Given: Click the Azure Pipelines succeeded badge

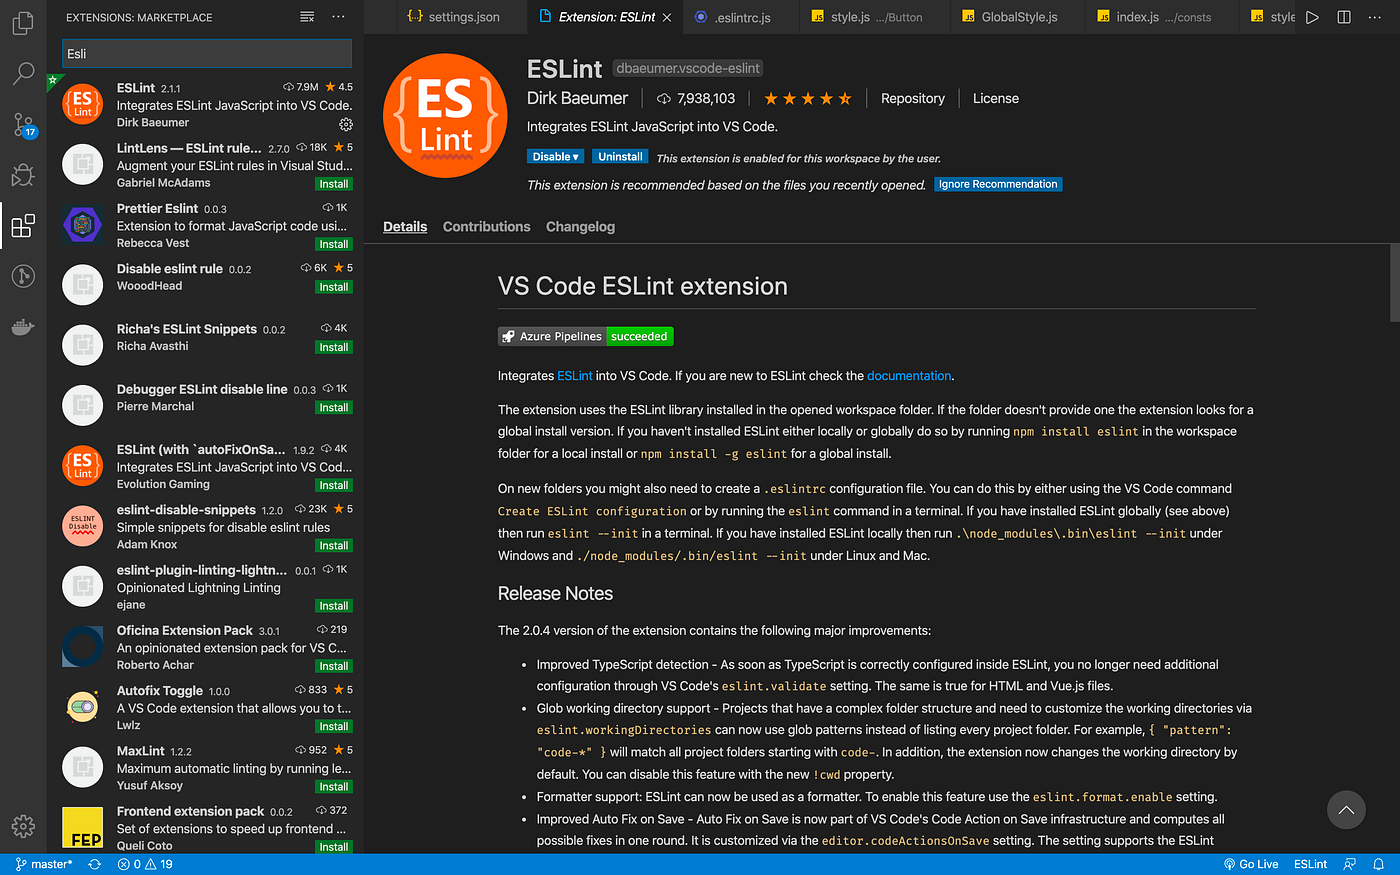Looking at the screenshot, I should click(586, 336).
